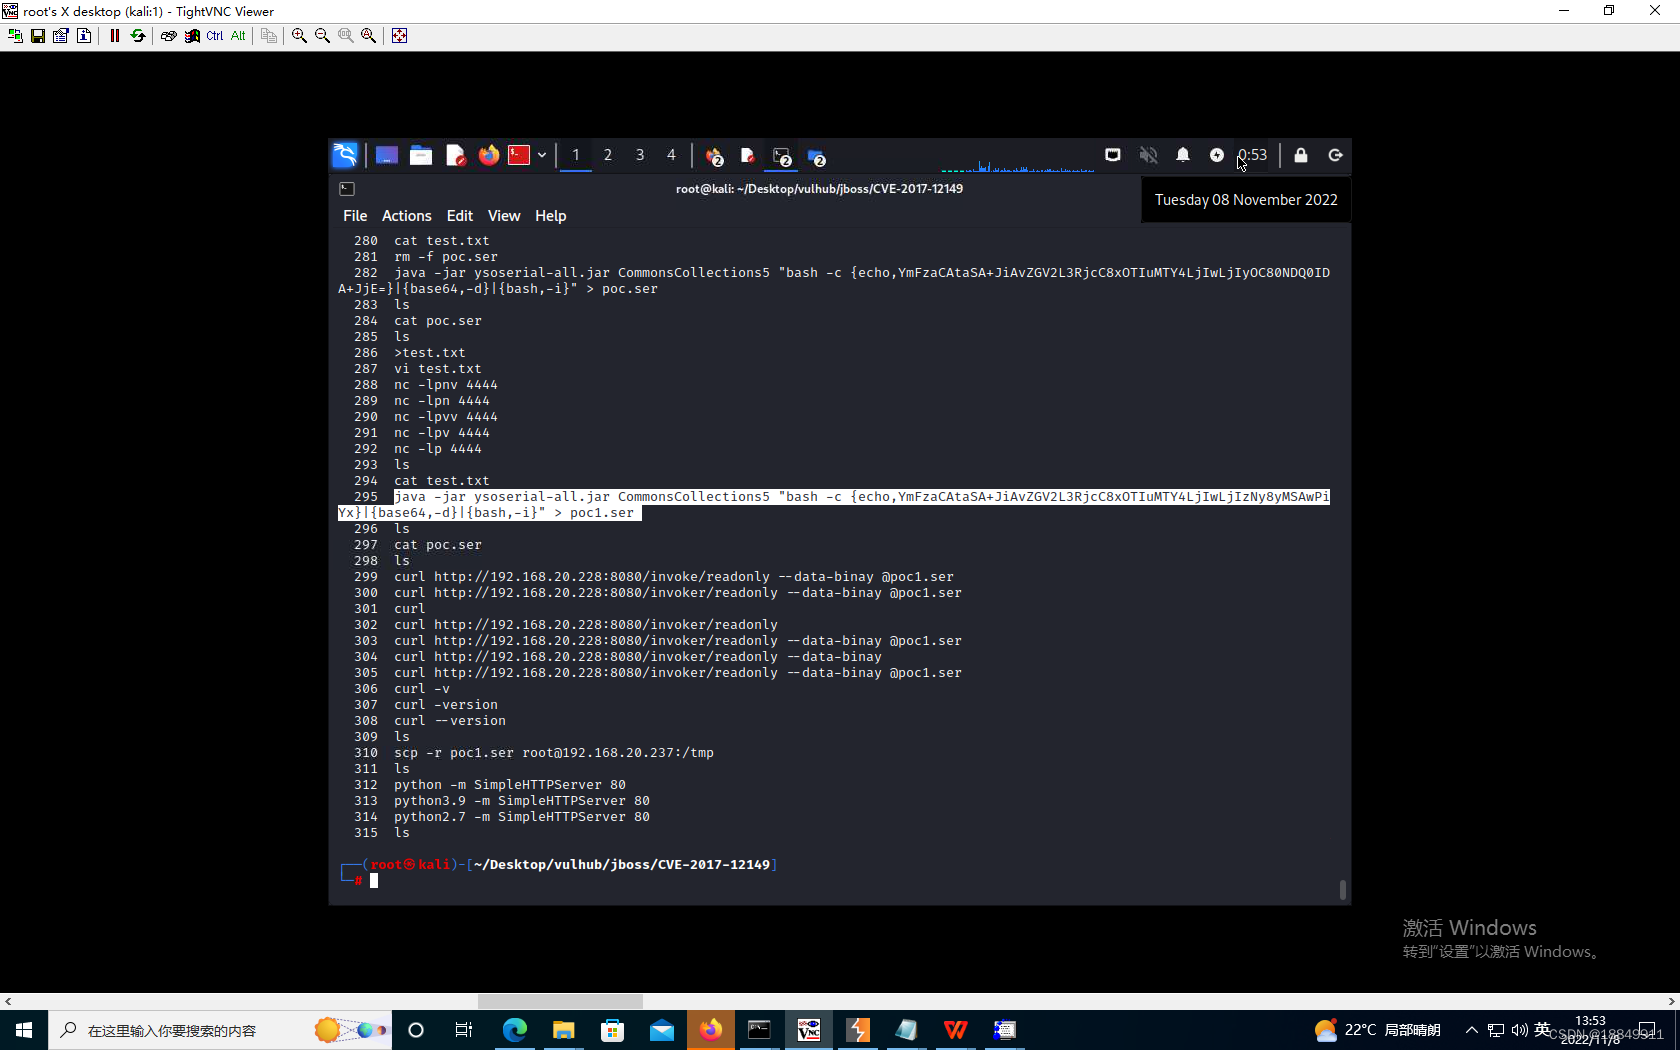This screenshot has height=1050, width=1680.
Task: Open TightVNC connection options icon
Action: point(61,36)
